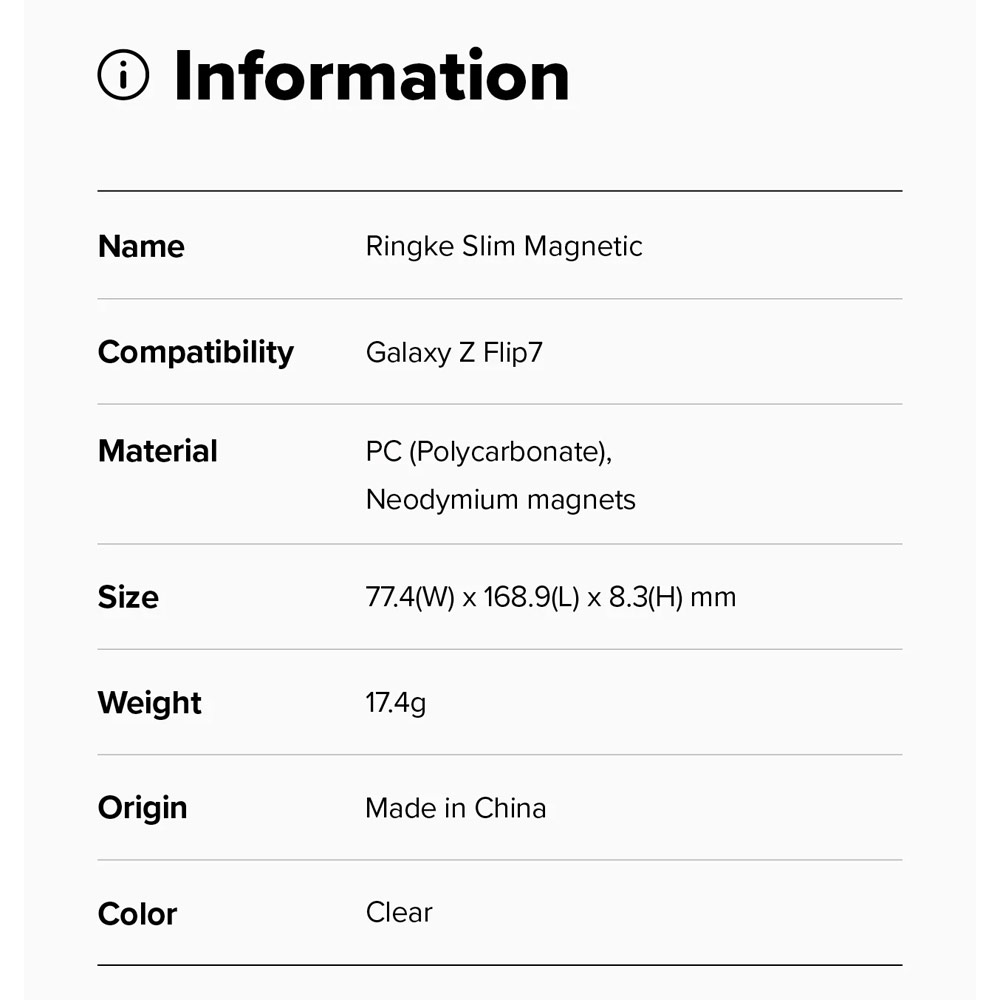Click the Galaxy Z Flip7 value
The width and height of the screenshot is (1000, 1000).
click(x=454, y=352)
